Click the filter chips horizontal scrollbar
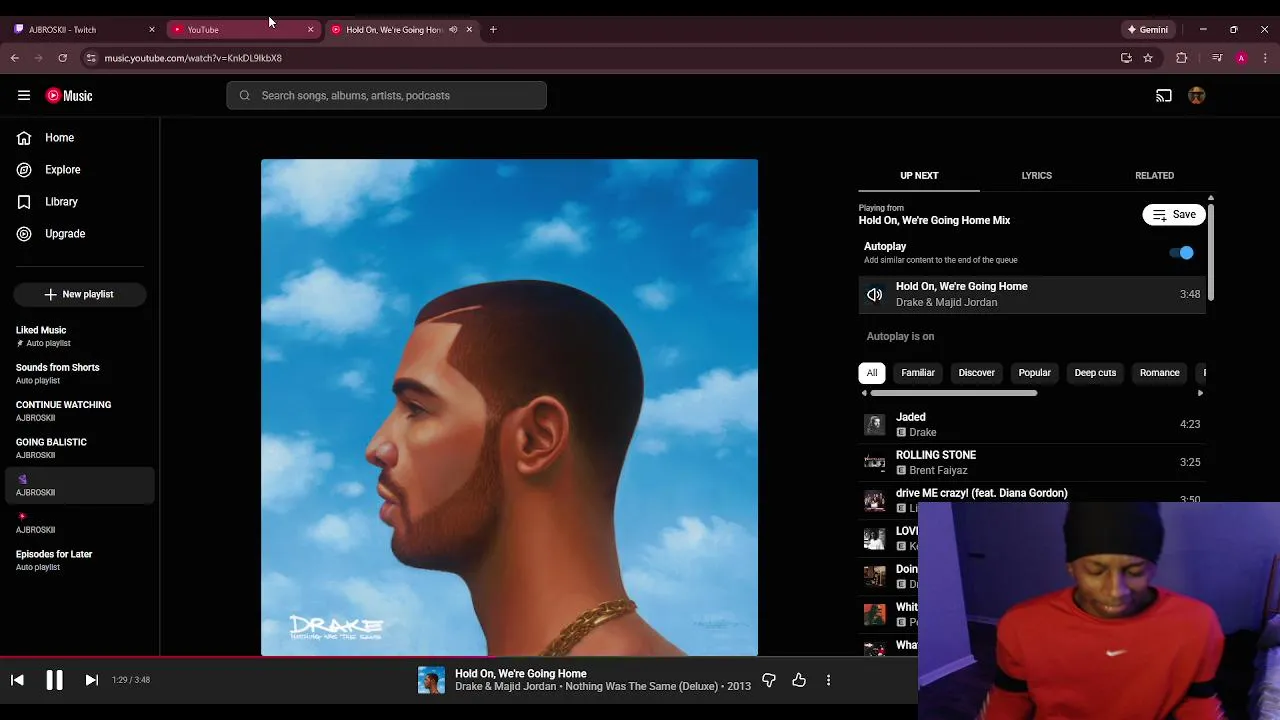The height and width of the screenshot is (720, 1280). tap(953, 393)
